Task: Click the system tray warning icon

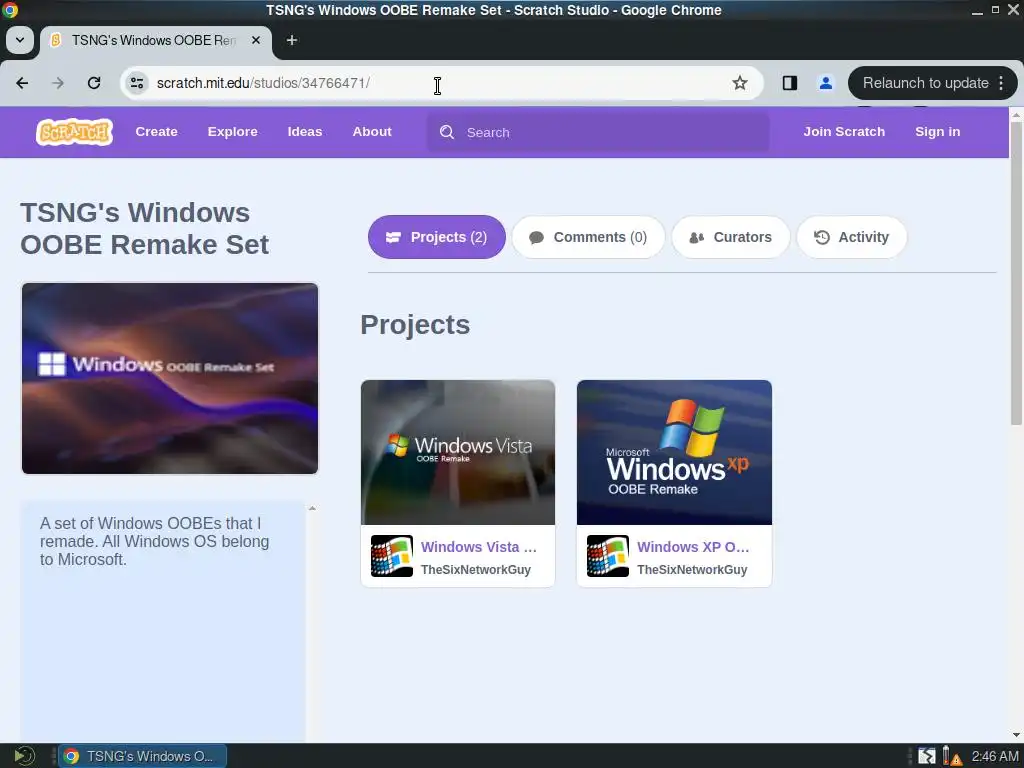Action: (x=953, y=756)
